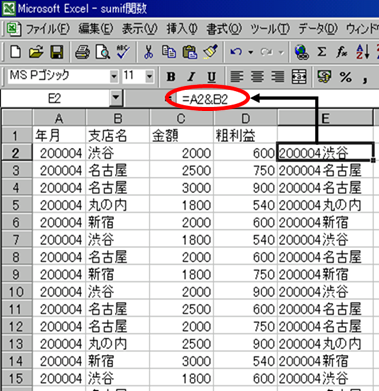Click 200004 in row 9 column A
The image size is (379, 391).
tap(59, 274)
